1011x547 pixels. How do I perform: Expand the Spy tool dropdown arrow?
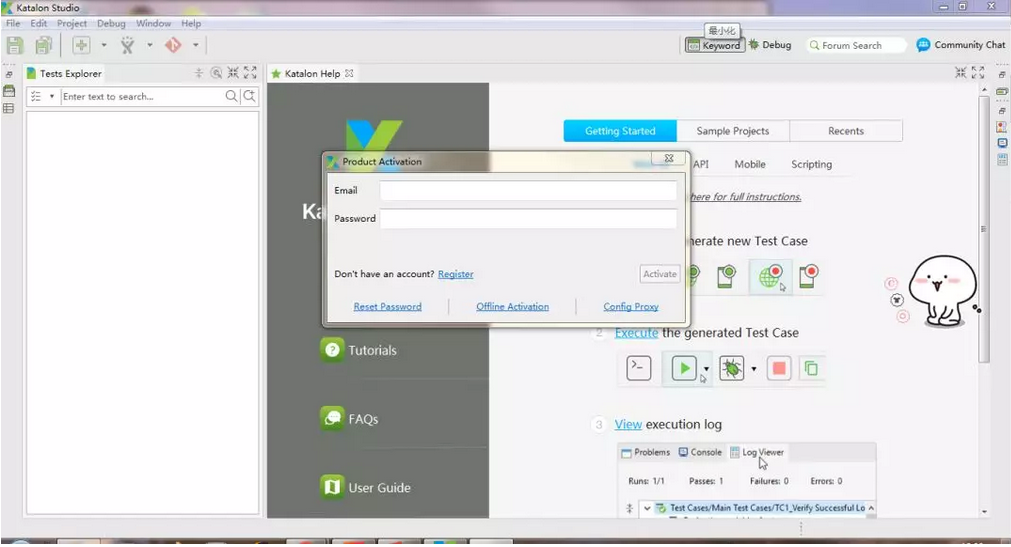pos(150,45)
